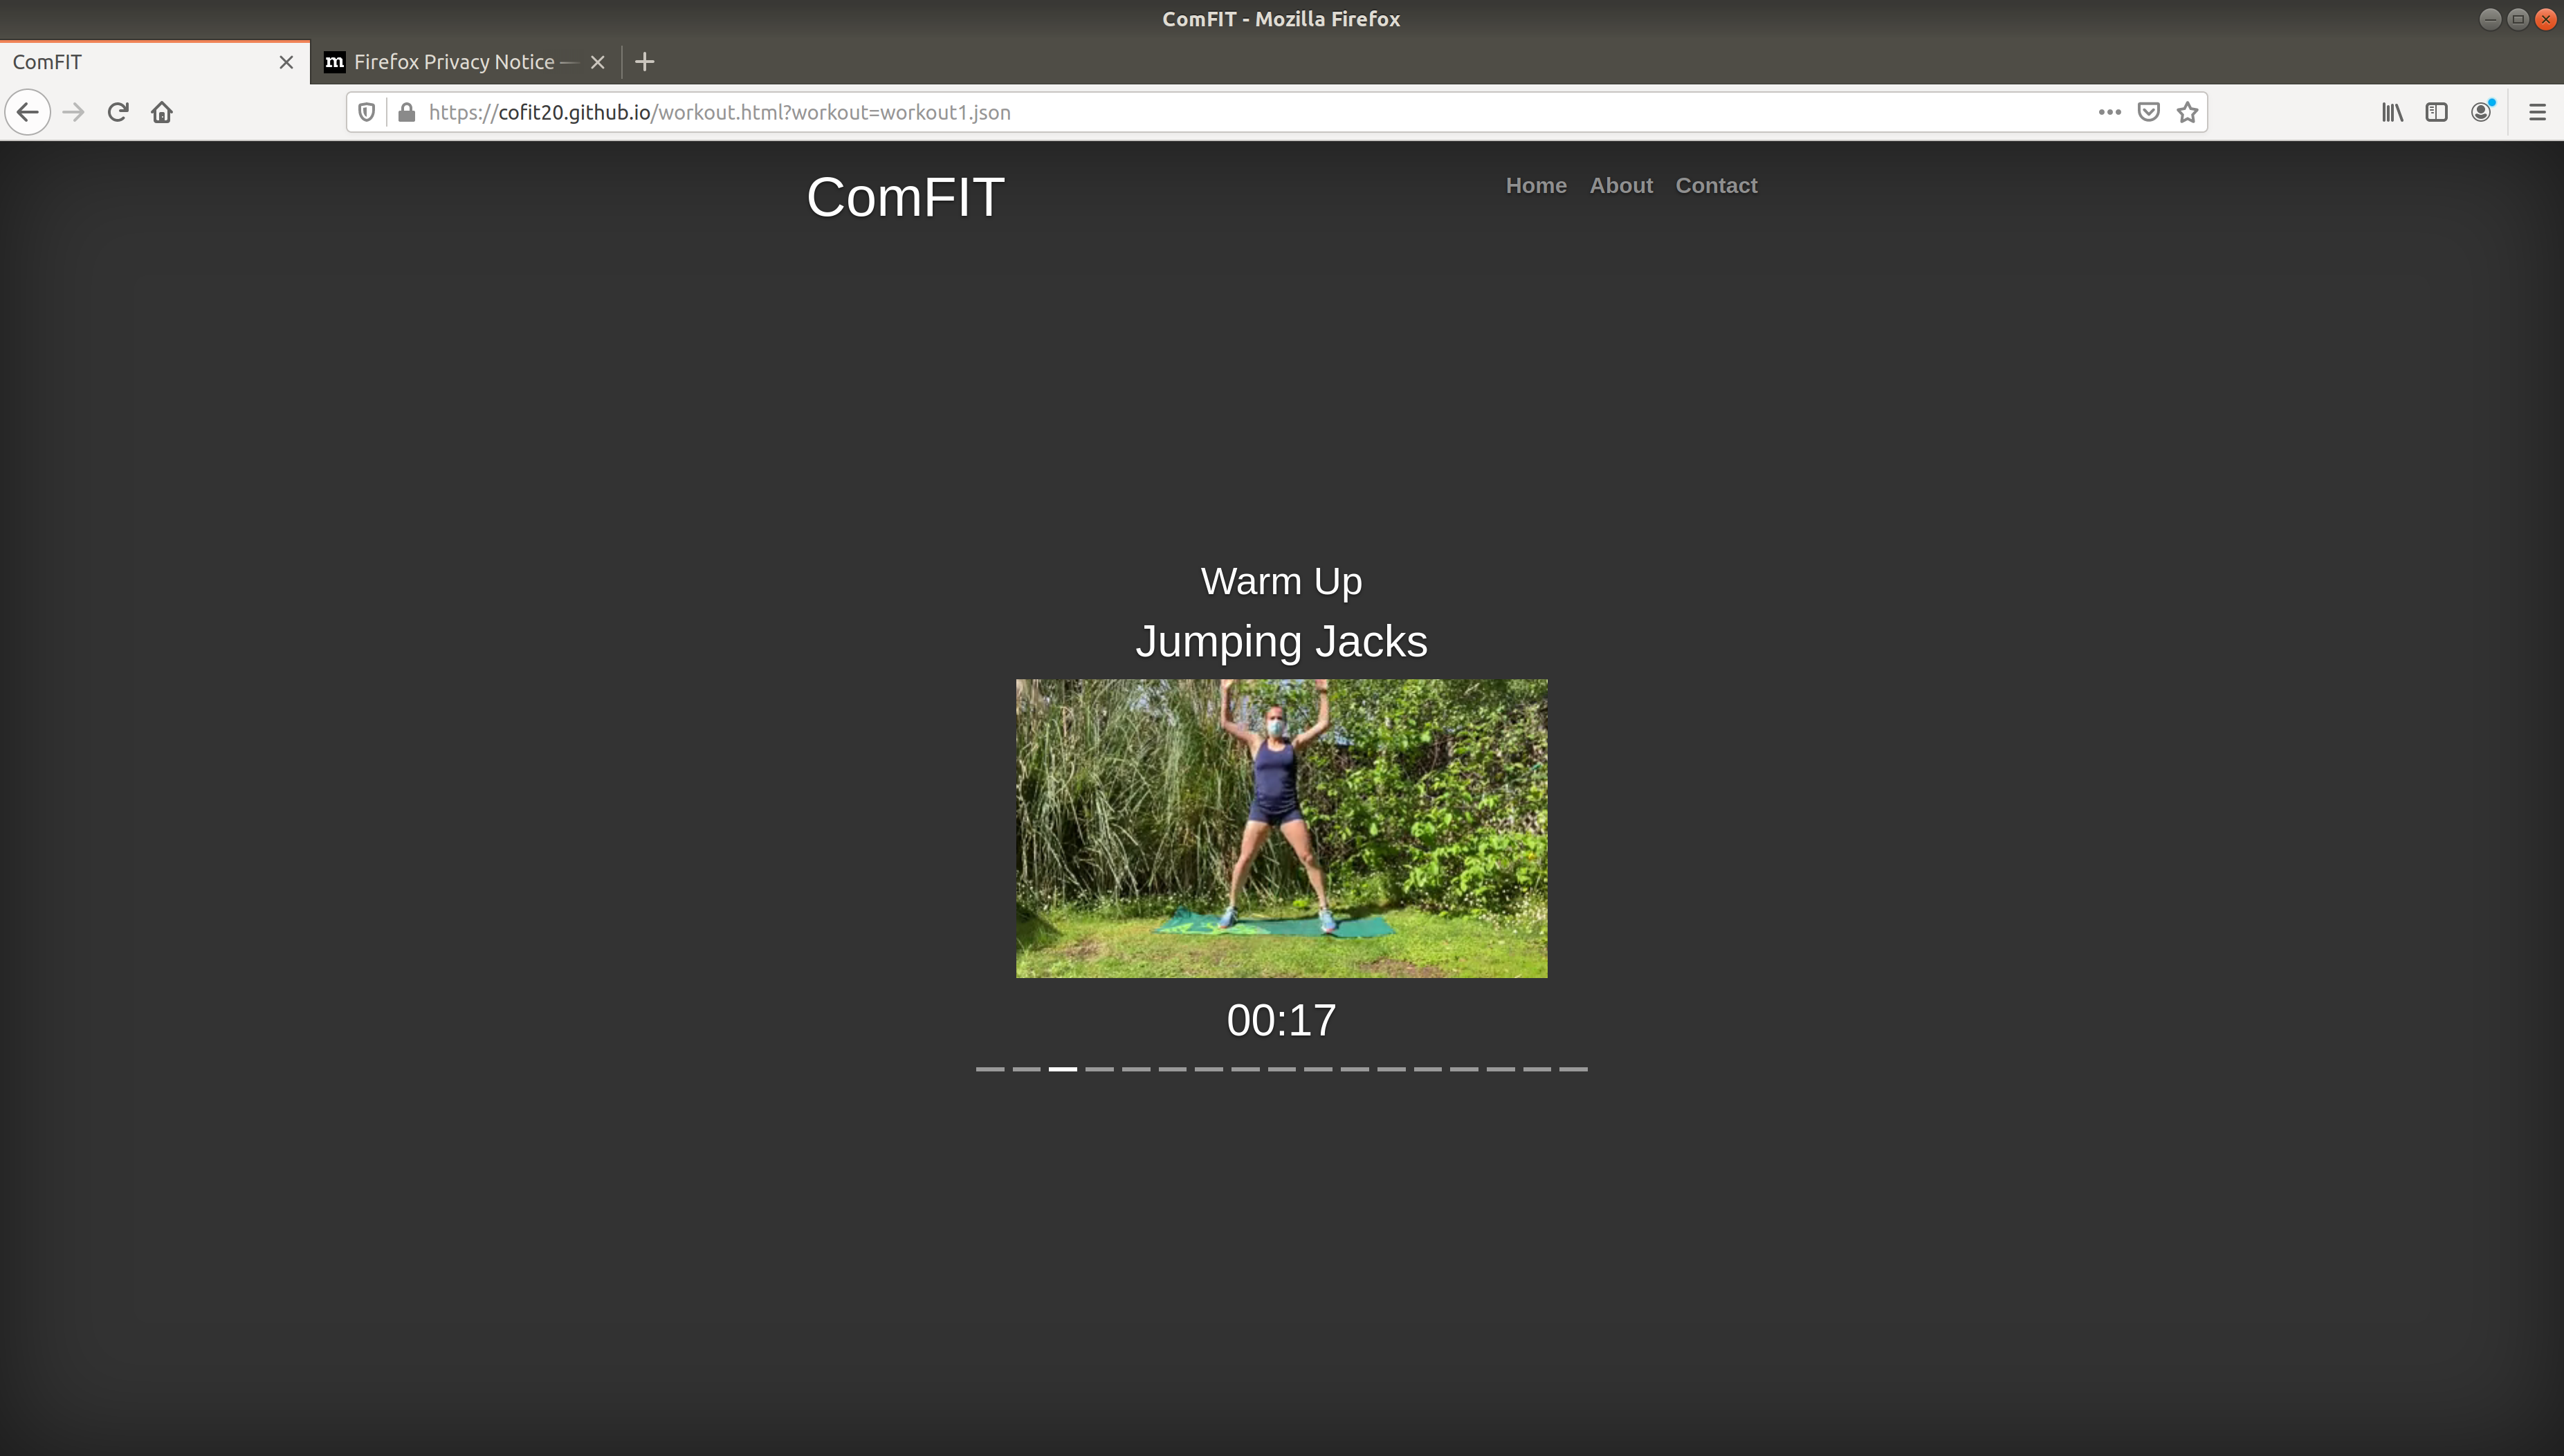Open the Library icon in toolbar

pyautogui.click(x=2392, y=112)
